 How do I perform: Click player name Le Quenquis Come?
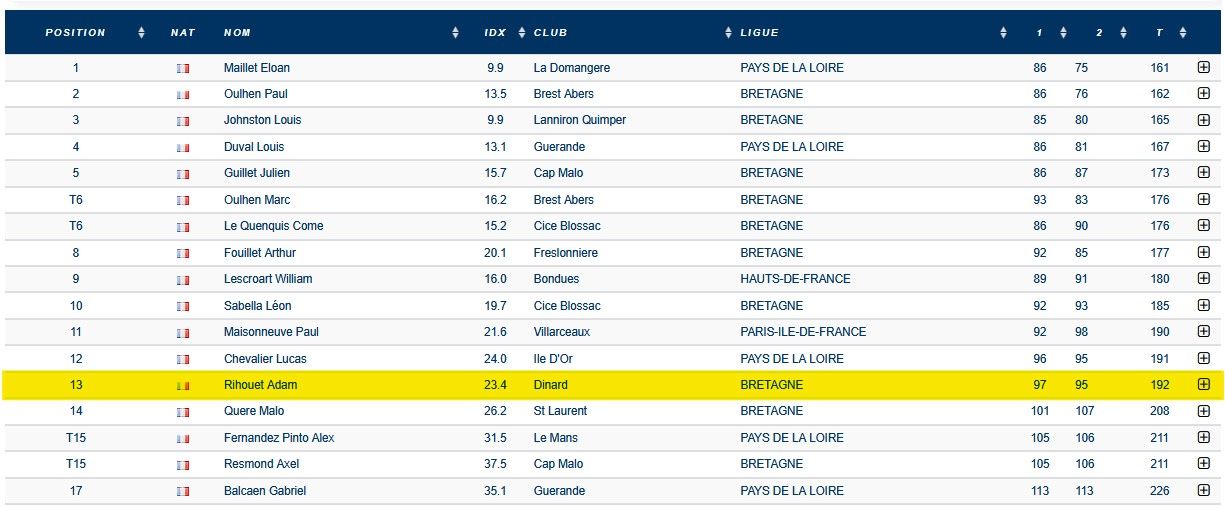(x=274, y=226)
